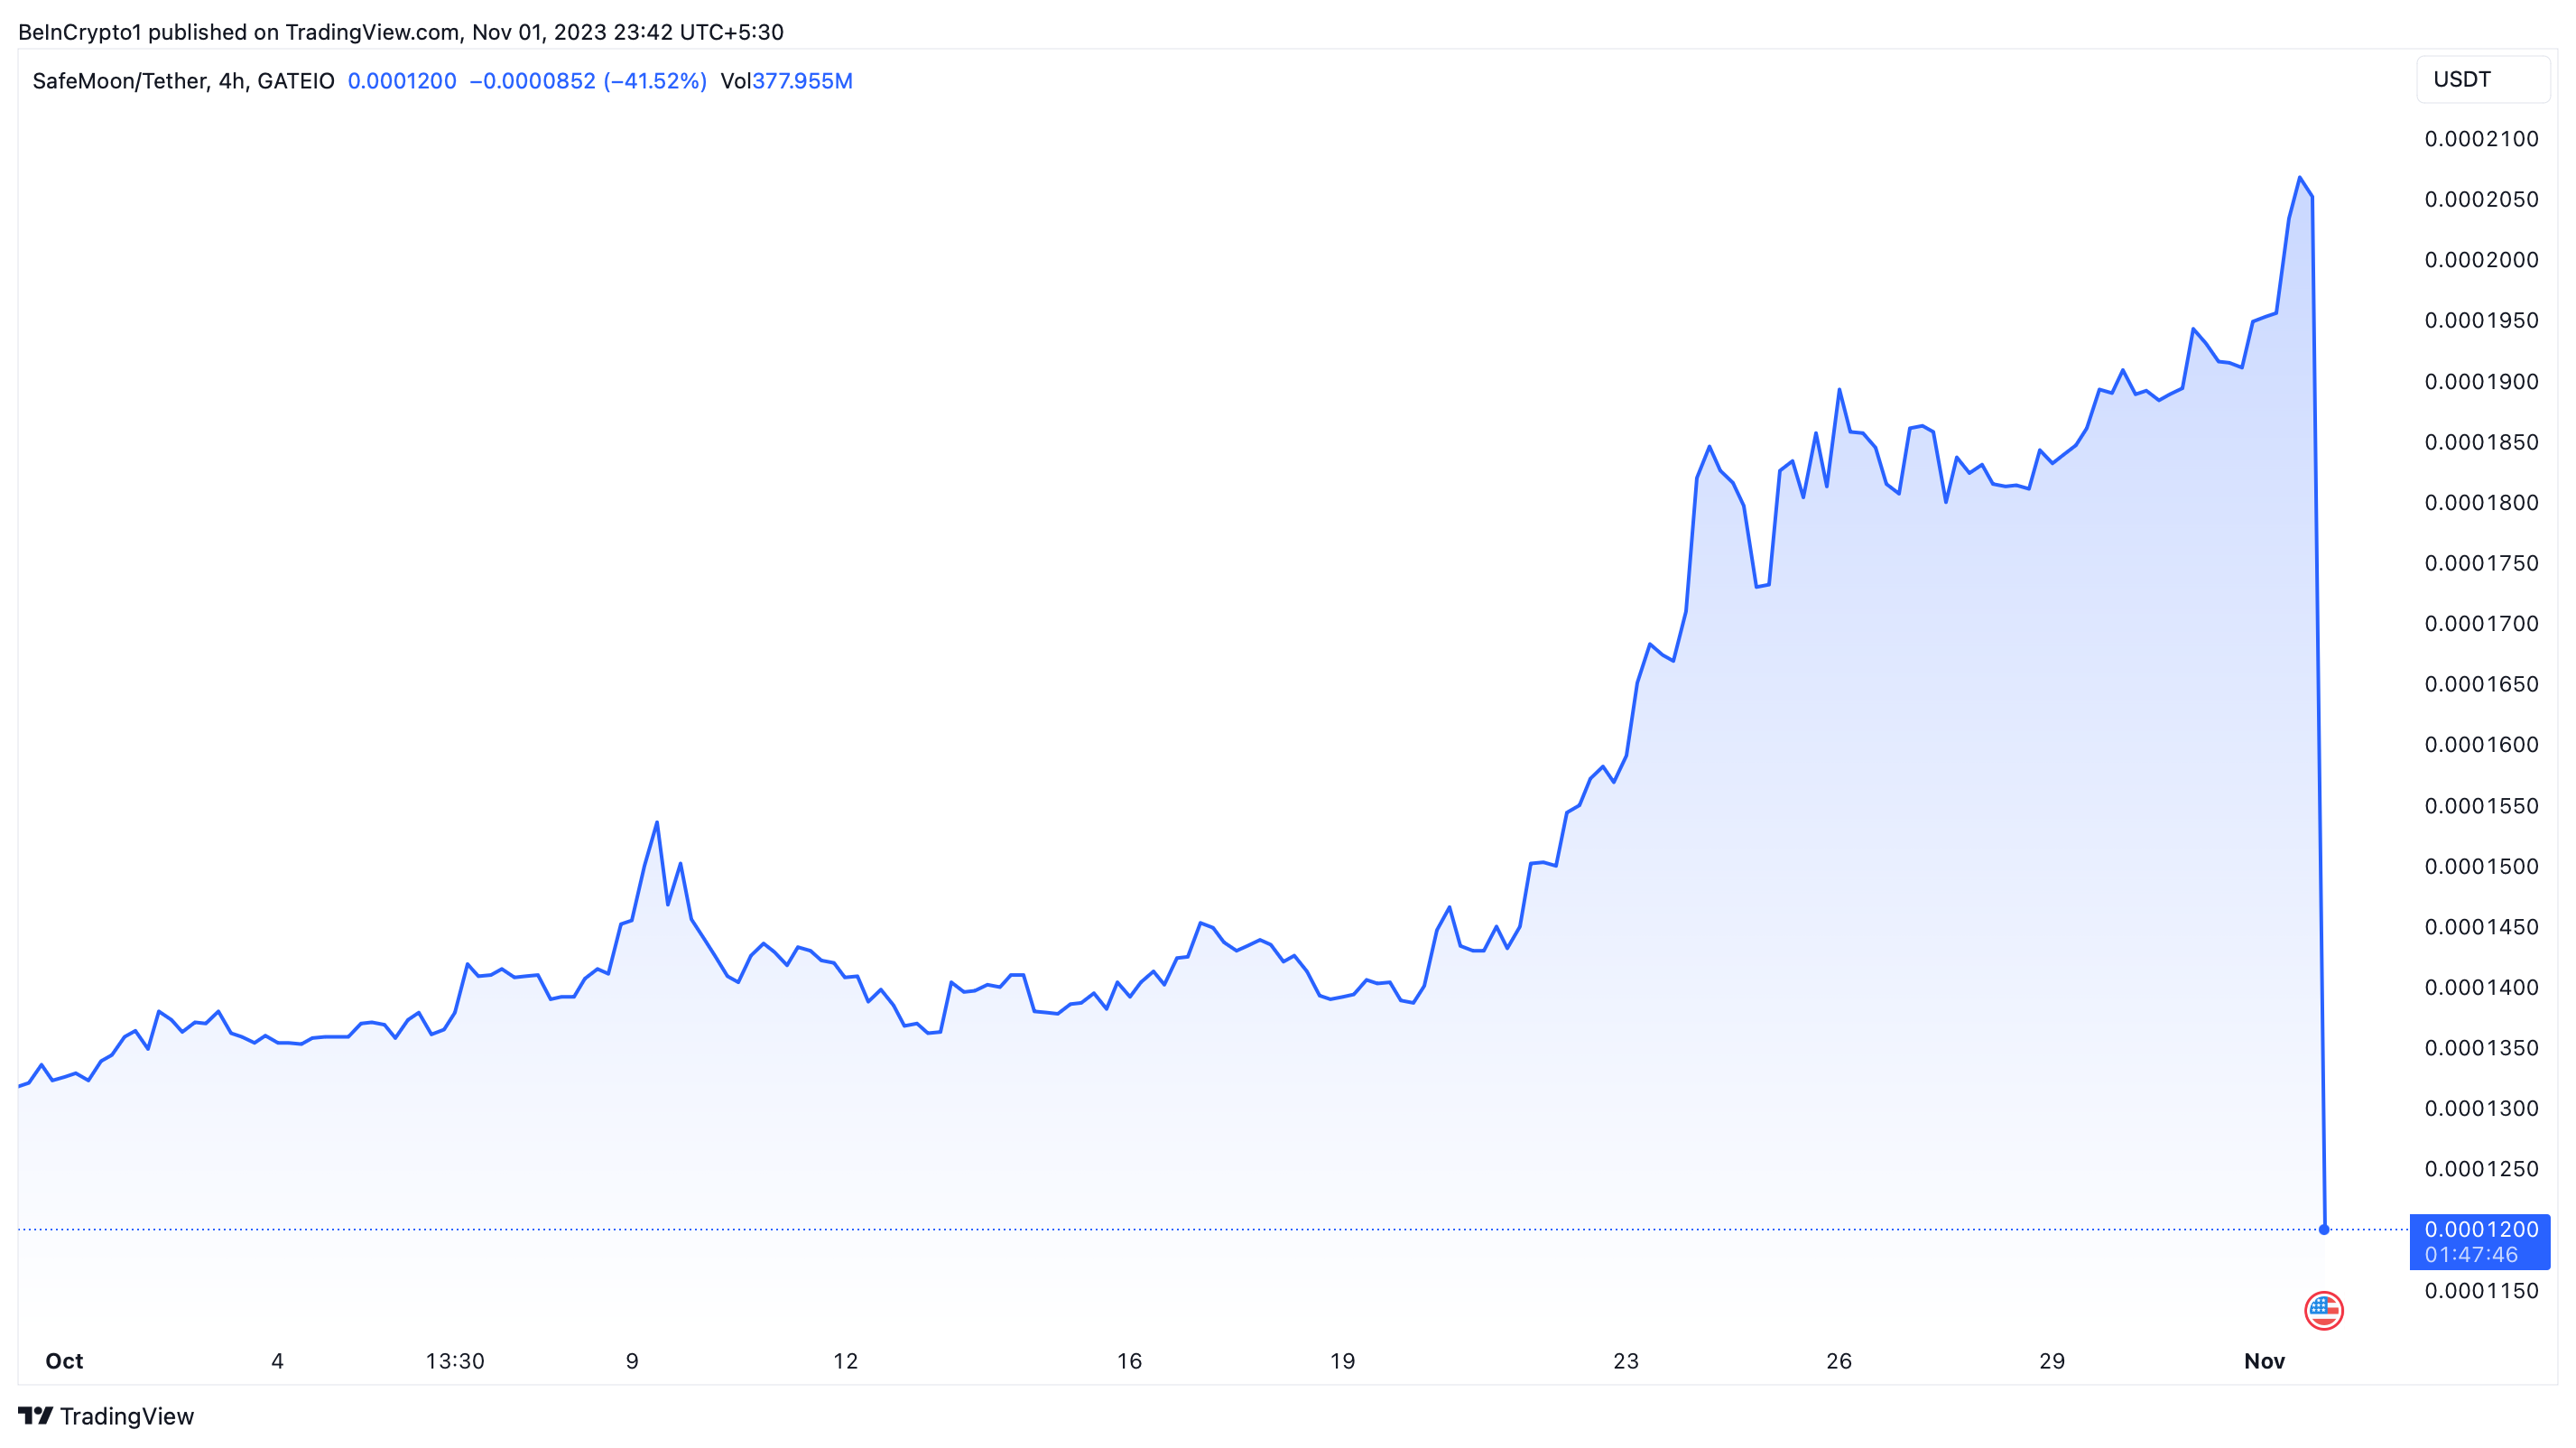Click the 23 date label on time axis
The height and width of the screenshot is (1448, 2576).
[x=1626, y=1361]
